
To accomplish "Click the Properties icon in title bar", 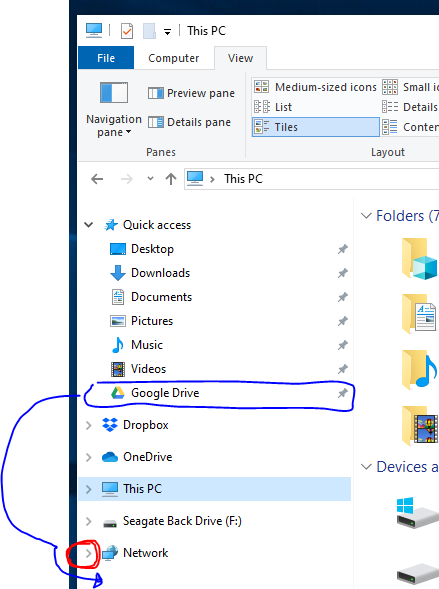I will 127,31.
